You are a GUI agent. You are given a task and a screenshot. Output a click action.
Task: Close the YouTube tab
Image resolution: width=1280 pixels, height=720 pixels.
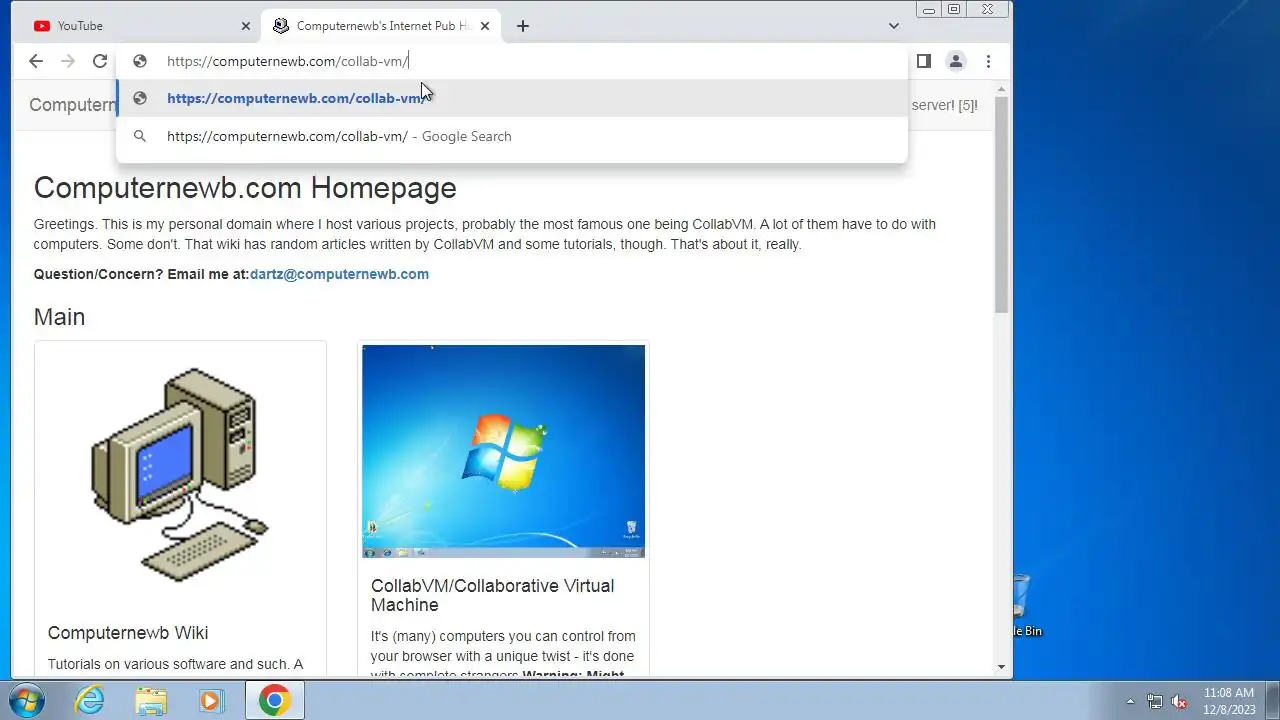pyautogui.click(x=246, y=26)
